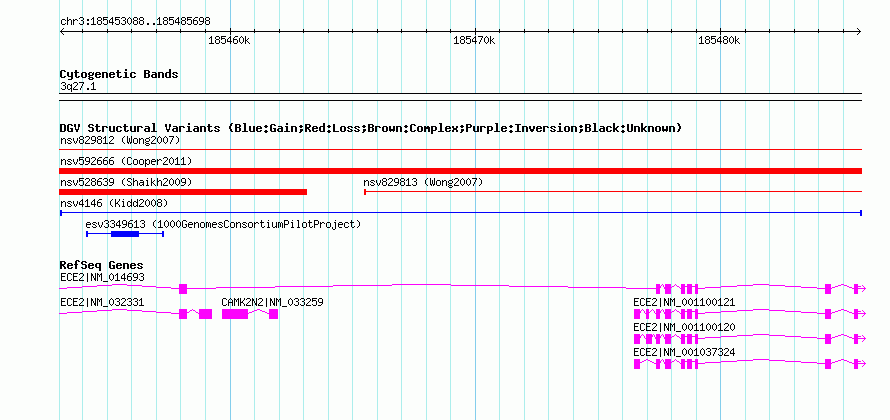Viewport: 890px width, 420px height.
Task: Select the ECE2 NM_001100121 transcript glyph
Action: 749,314
